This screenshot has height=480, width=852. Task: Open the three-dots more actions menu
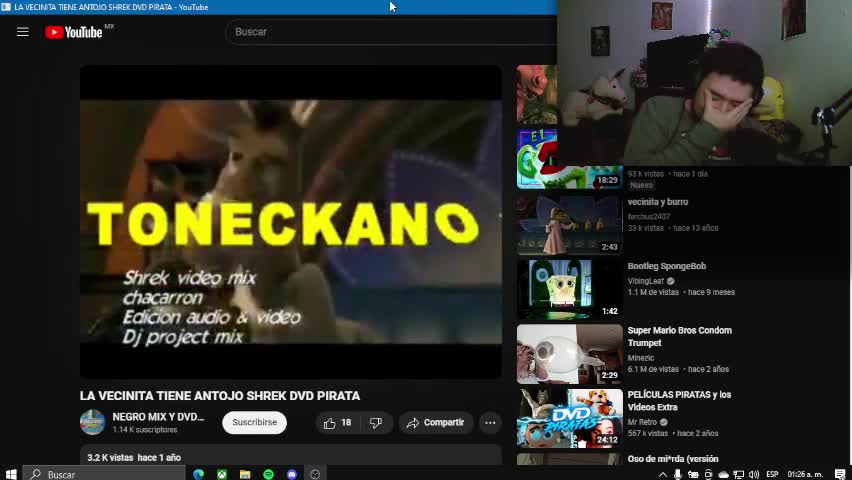(x=490, y=423)
